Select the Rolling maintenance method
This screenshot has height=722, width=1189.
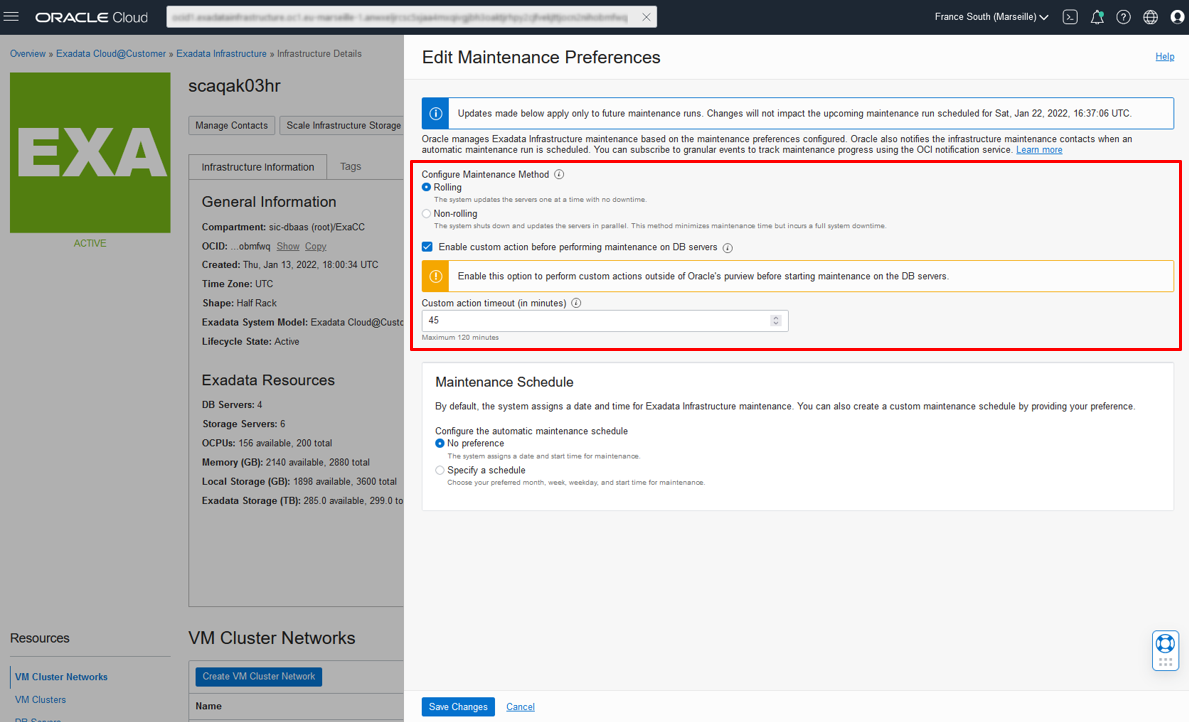426,187
